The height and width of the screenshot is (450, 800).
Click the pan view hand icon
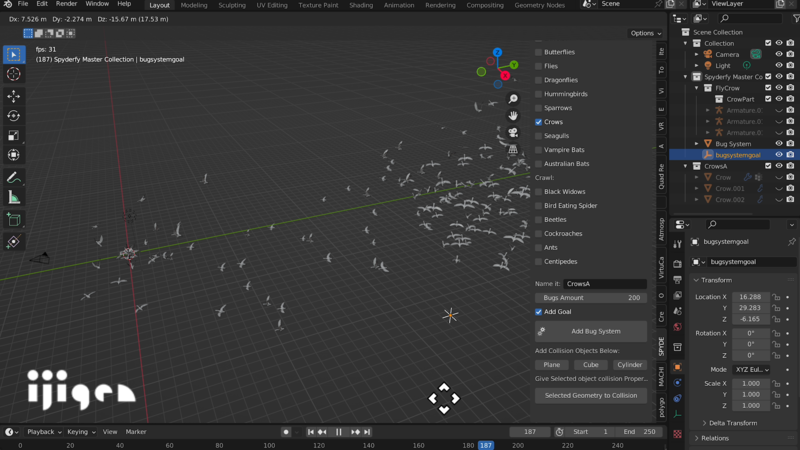[513, 116]
